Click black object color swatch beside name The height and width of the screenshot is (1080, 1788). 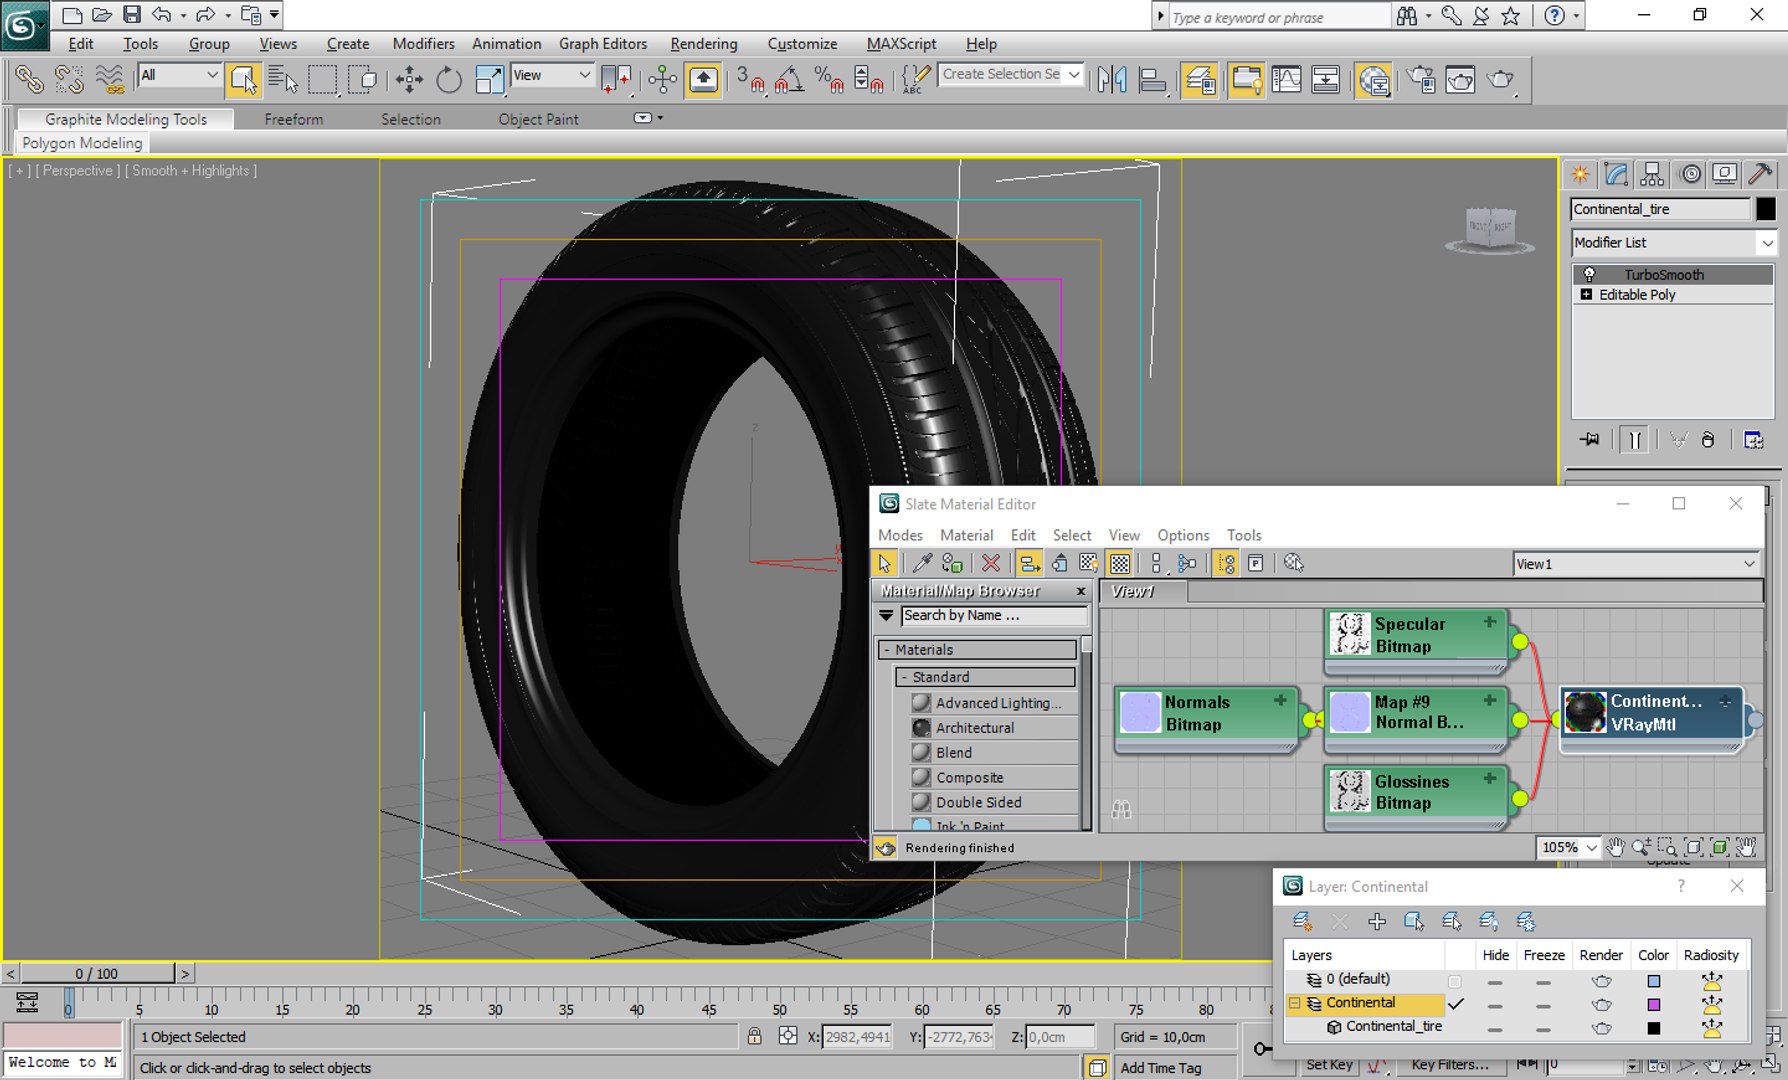click(x=1766, y=209)
